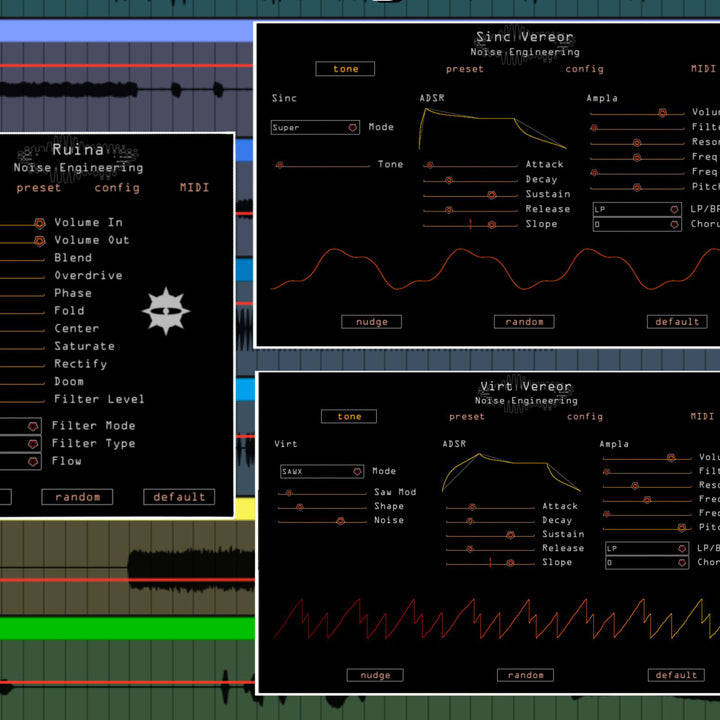This screenshot has width=720, height=720.
Task: Click Sinc Vereor Resonance slider knob
Action: [x=636, y=143]
